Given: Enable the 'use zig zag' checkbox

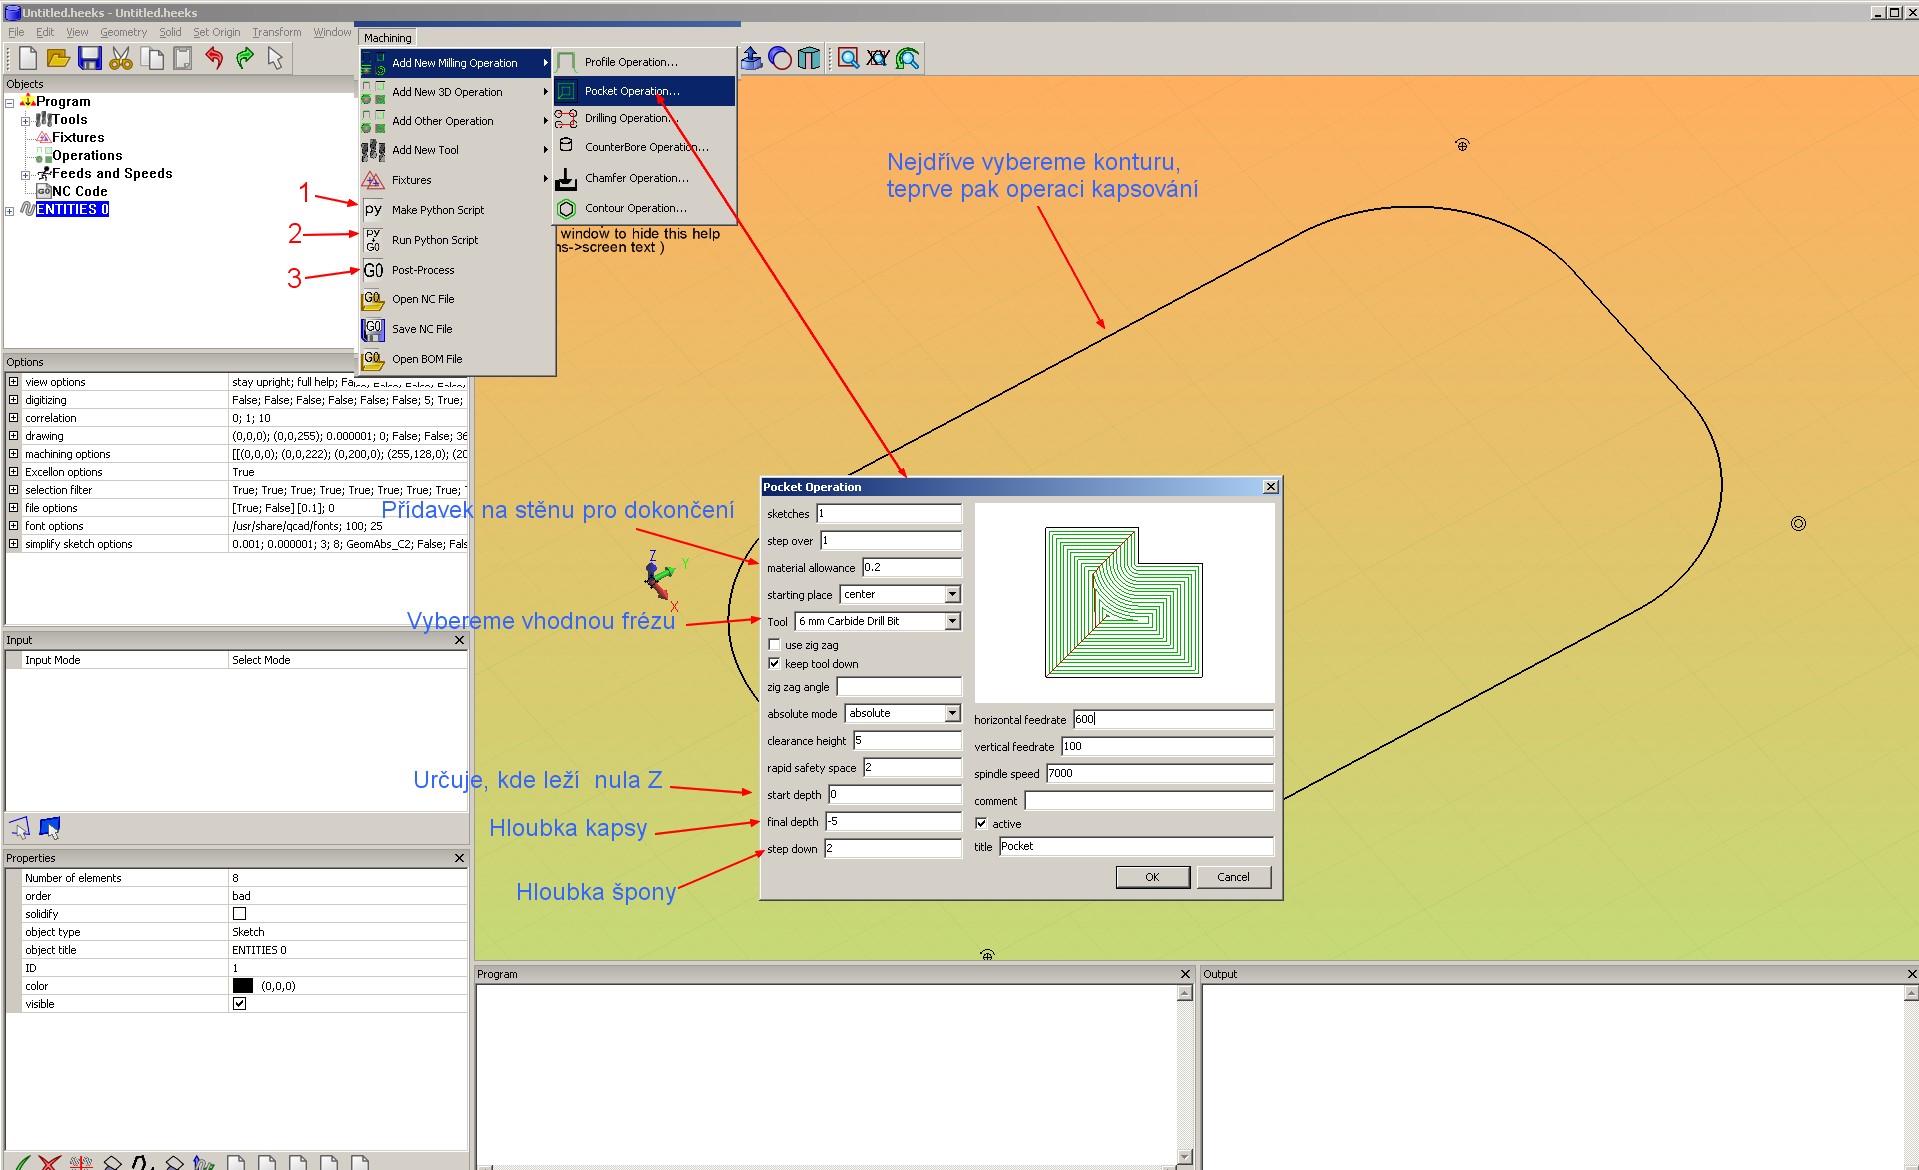Looking at the screenshot, I should 774,645.
